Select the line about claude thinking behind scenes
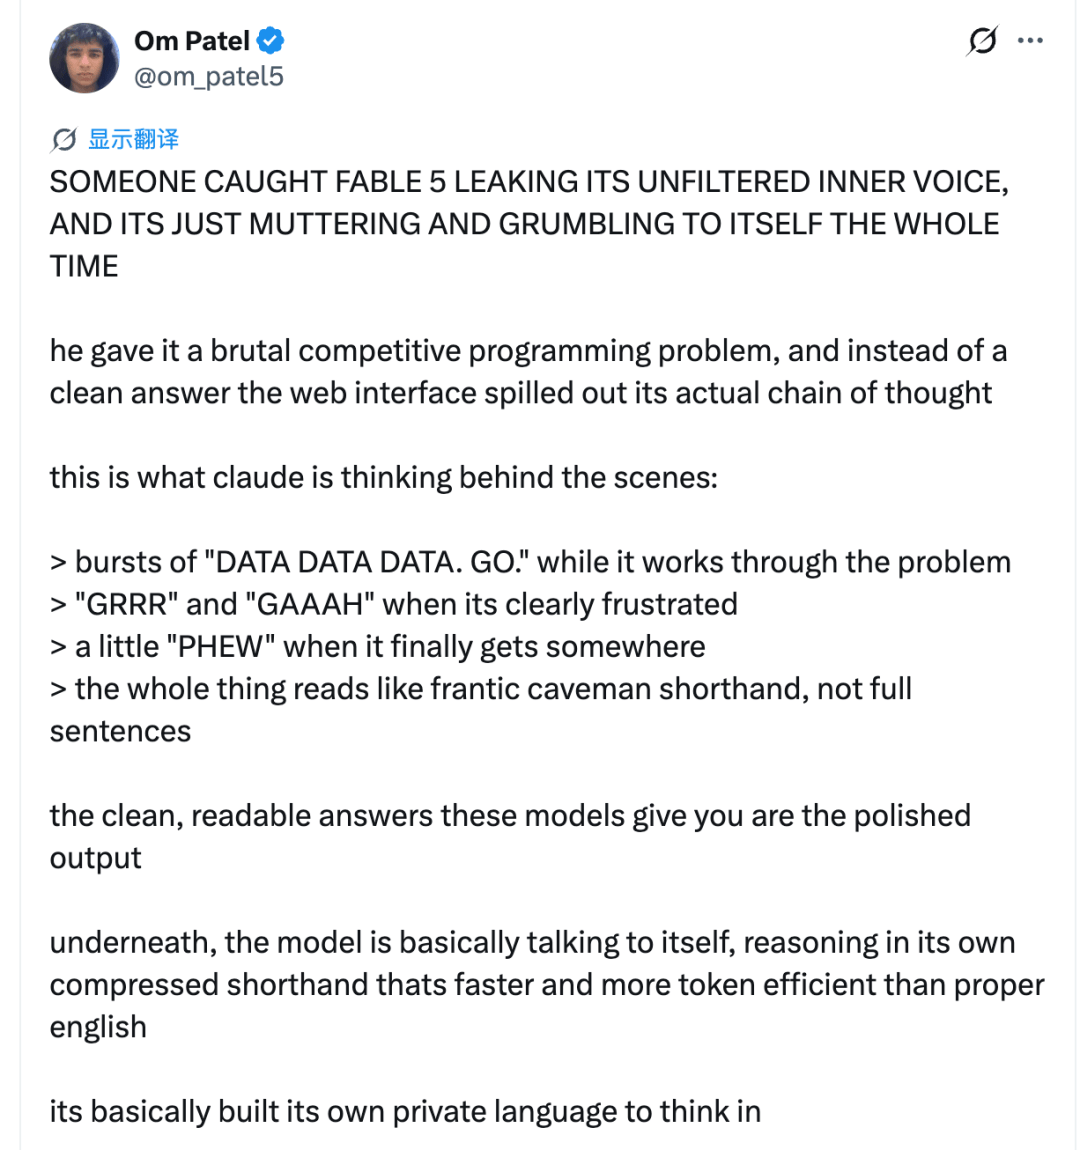This screenshot has width=1080, height=1150. pos(383,477)
